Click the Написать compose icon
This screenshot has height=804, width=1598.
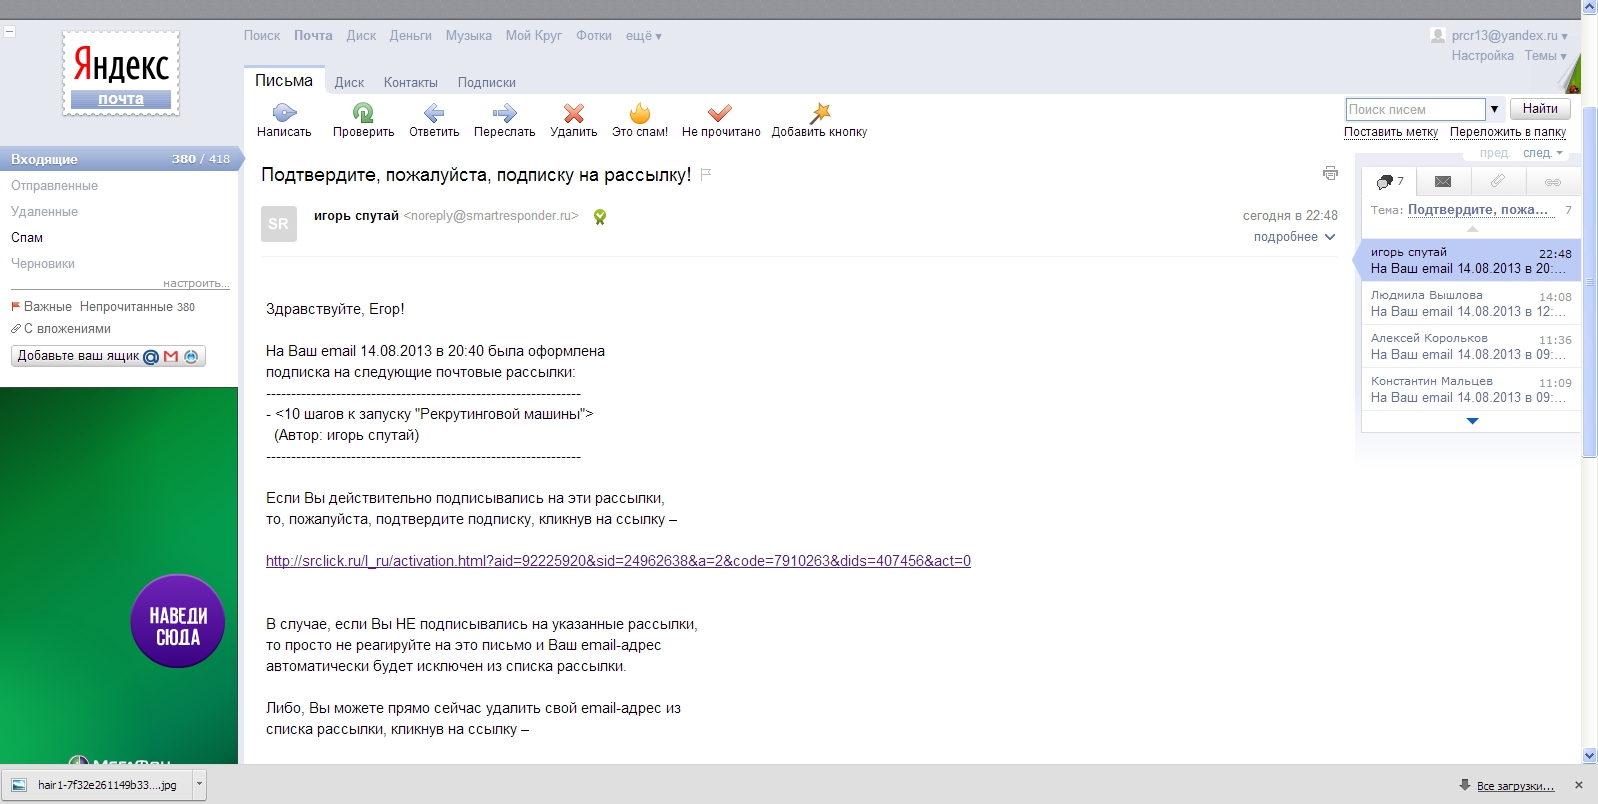284,113
